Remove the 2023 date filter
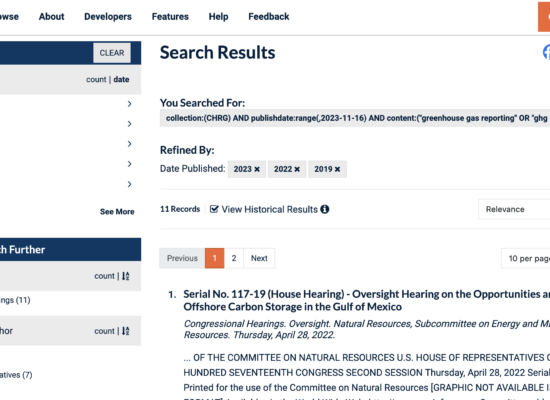 tap(257, 169)
